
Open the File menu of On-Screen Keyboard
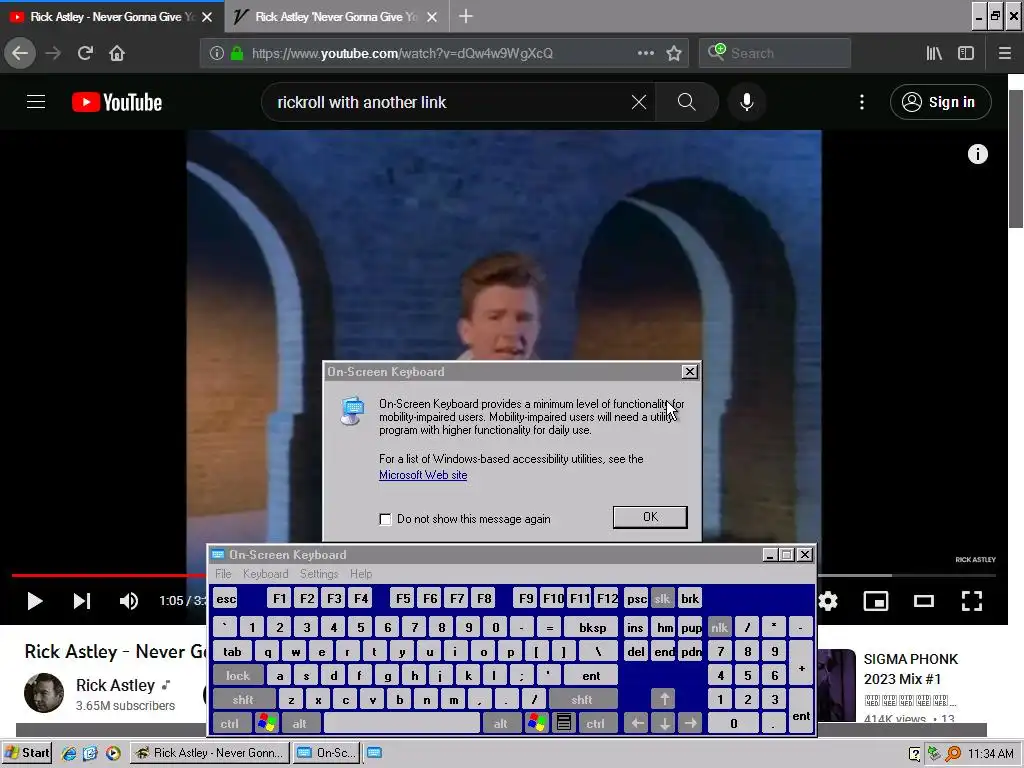point(223,573)
